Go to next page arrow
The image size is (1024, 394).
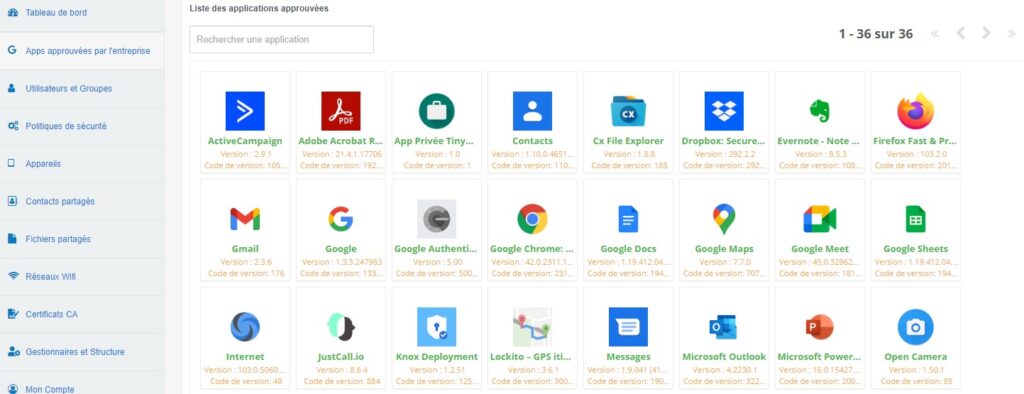click(986, 33)
